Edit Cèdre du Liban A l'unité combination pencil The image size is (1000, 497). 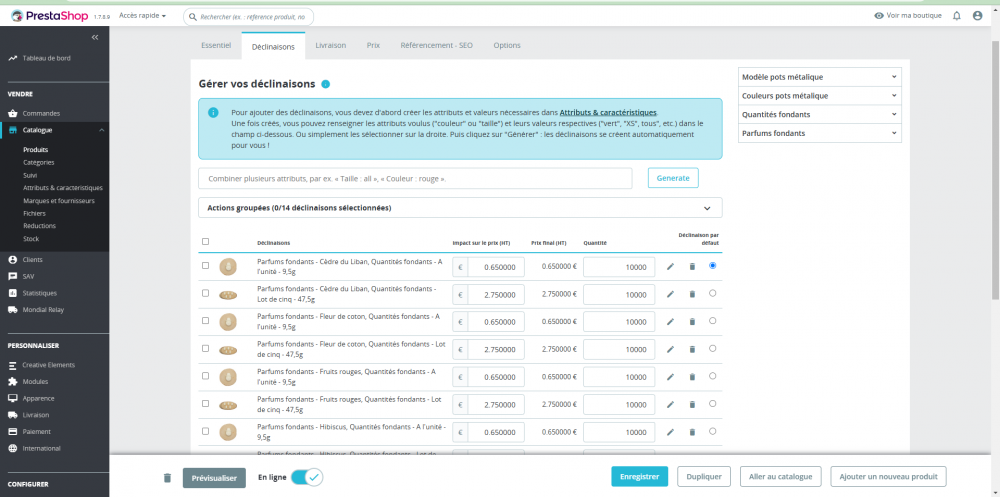click(x=670, y=267)
